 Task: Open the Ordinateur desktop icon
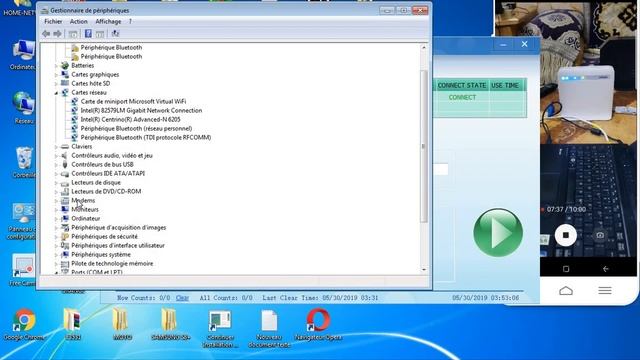click(23, 54)
